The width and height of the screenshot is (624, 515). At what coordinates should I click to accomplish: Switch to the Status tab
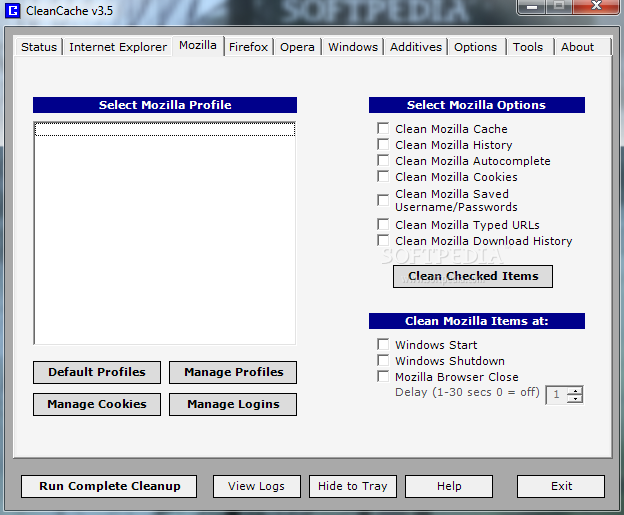point(39,47)
